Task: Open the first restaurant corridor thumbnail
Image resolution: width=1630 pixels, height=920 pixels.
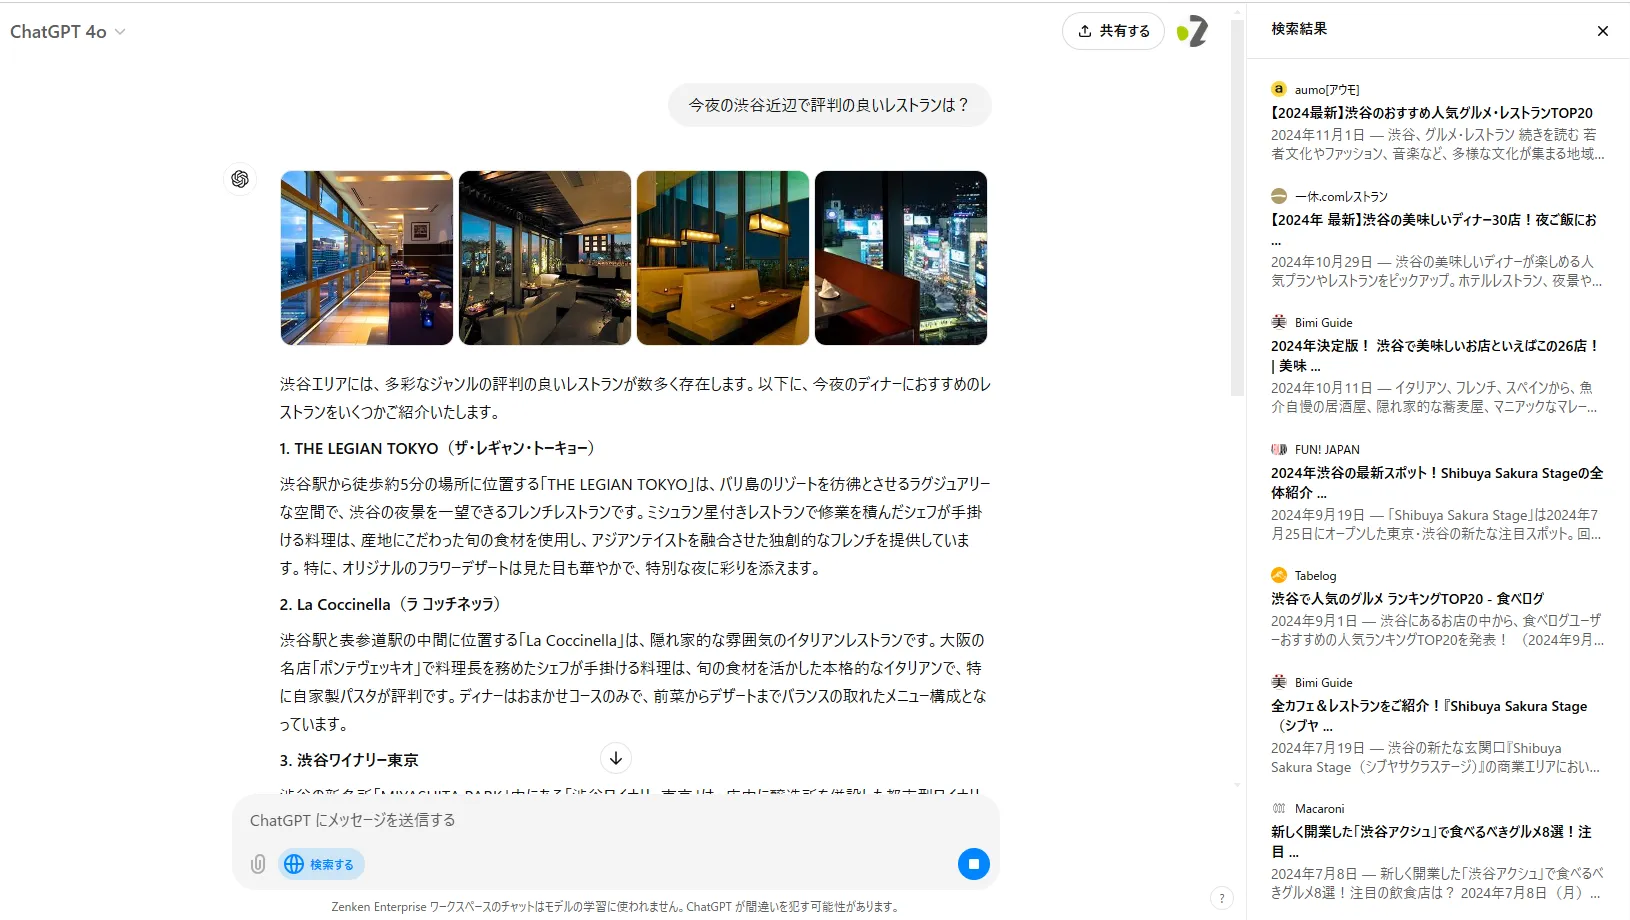Action: pos(367,258)
